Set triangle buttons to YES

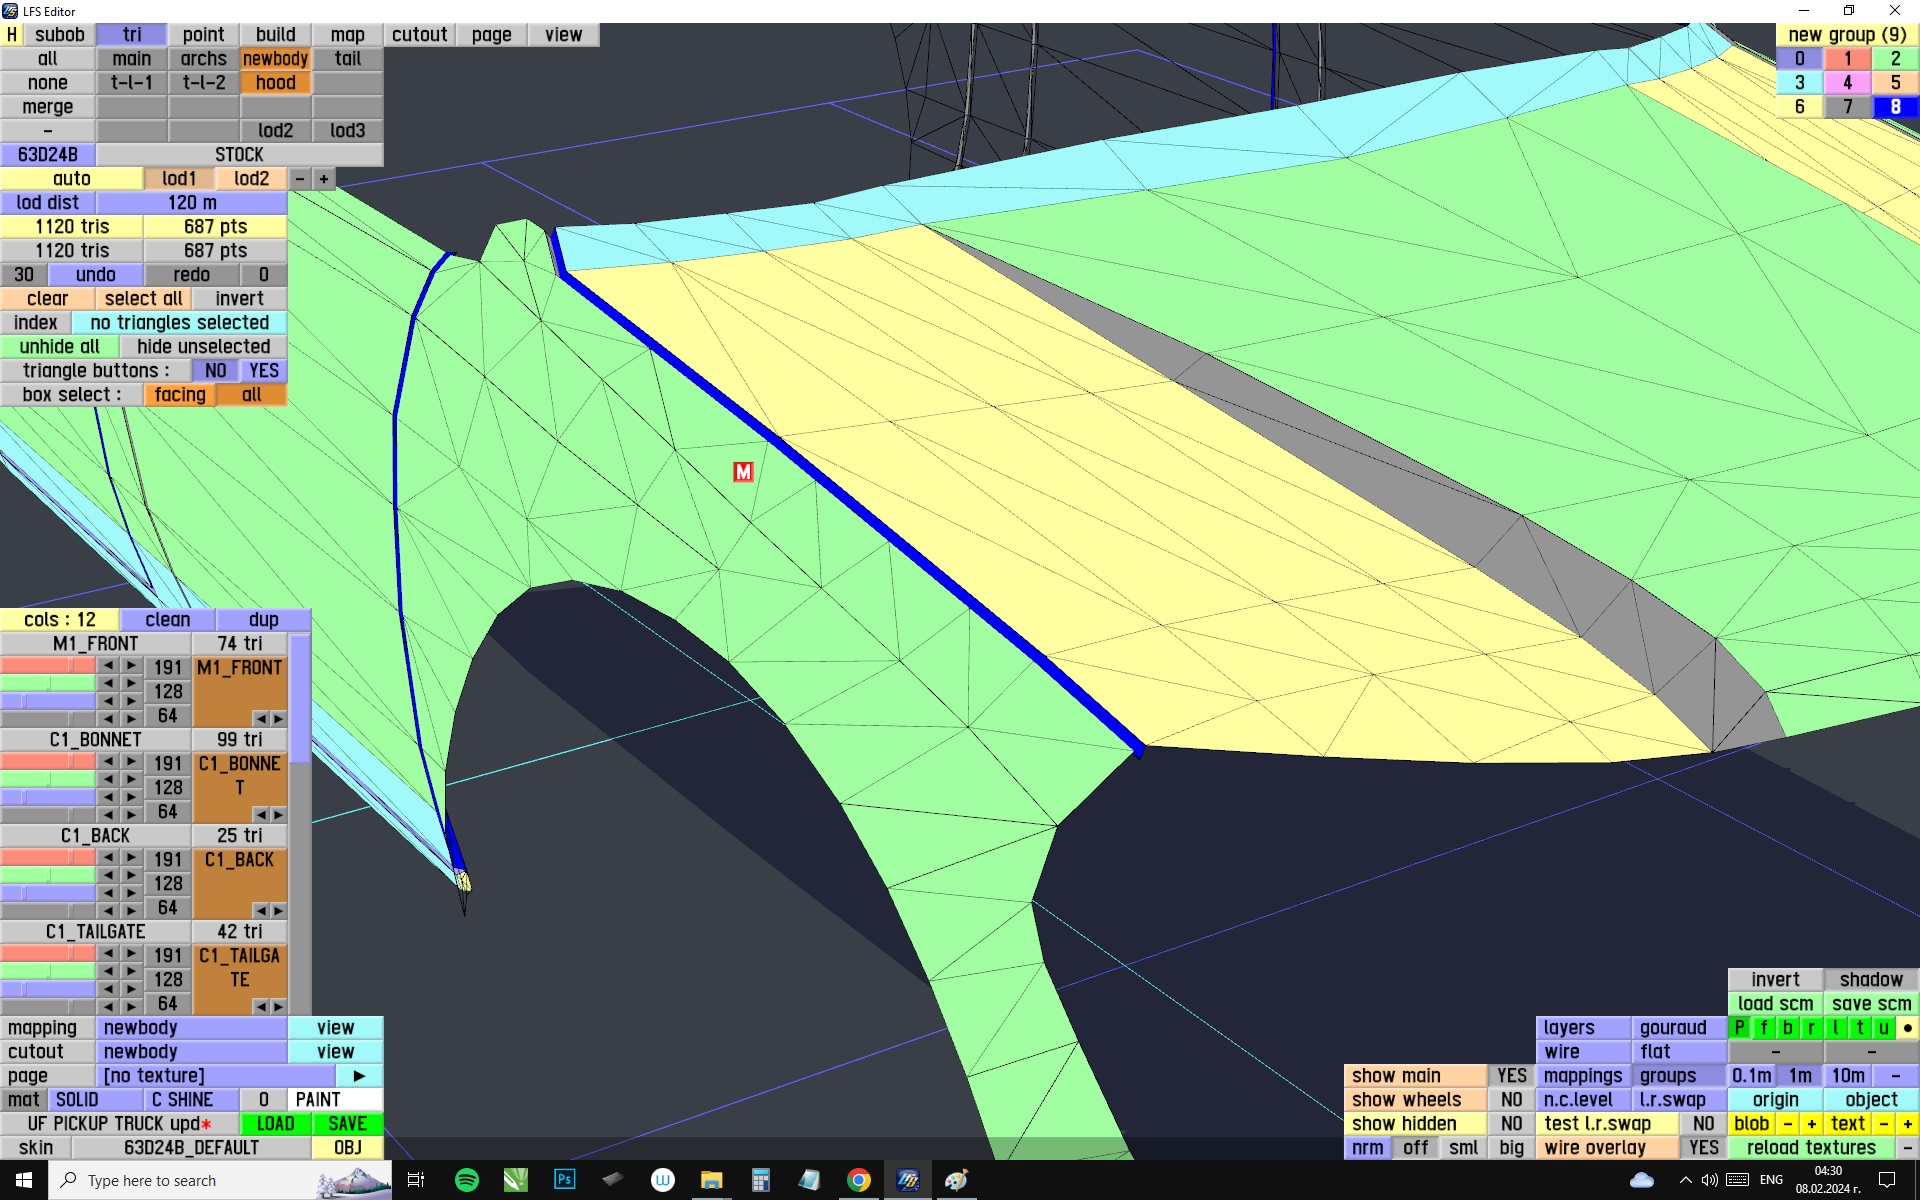[x=264, y=371]
